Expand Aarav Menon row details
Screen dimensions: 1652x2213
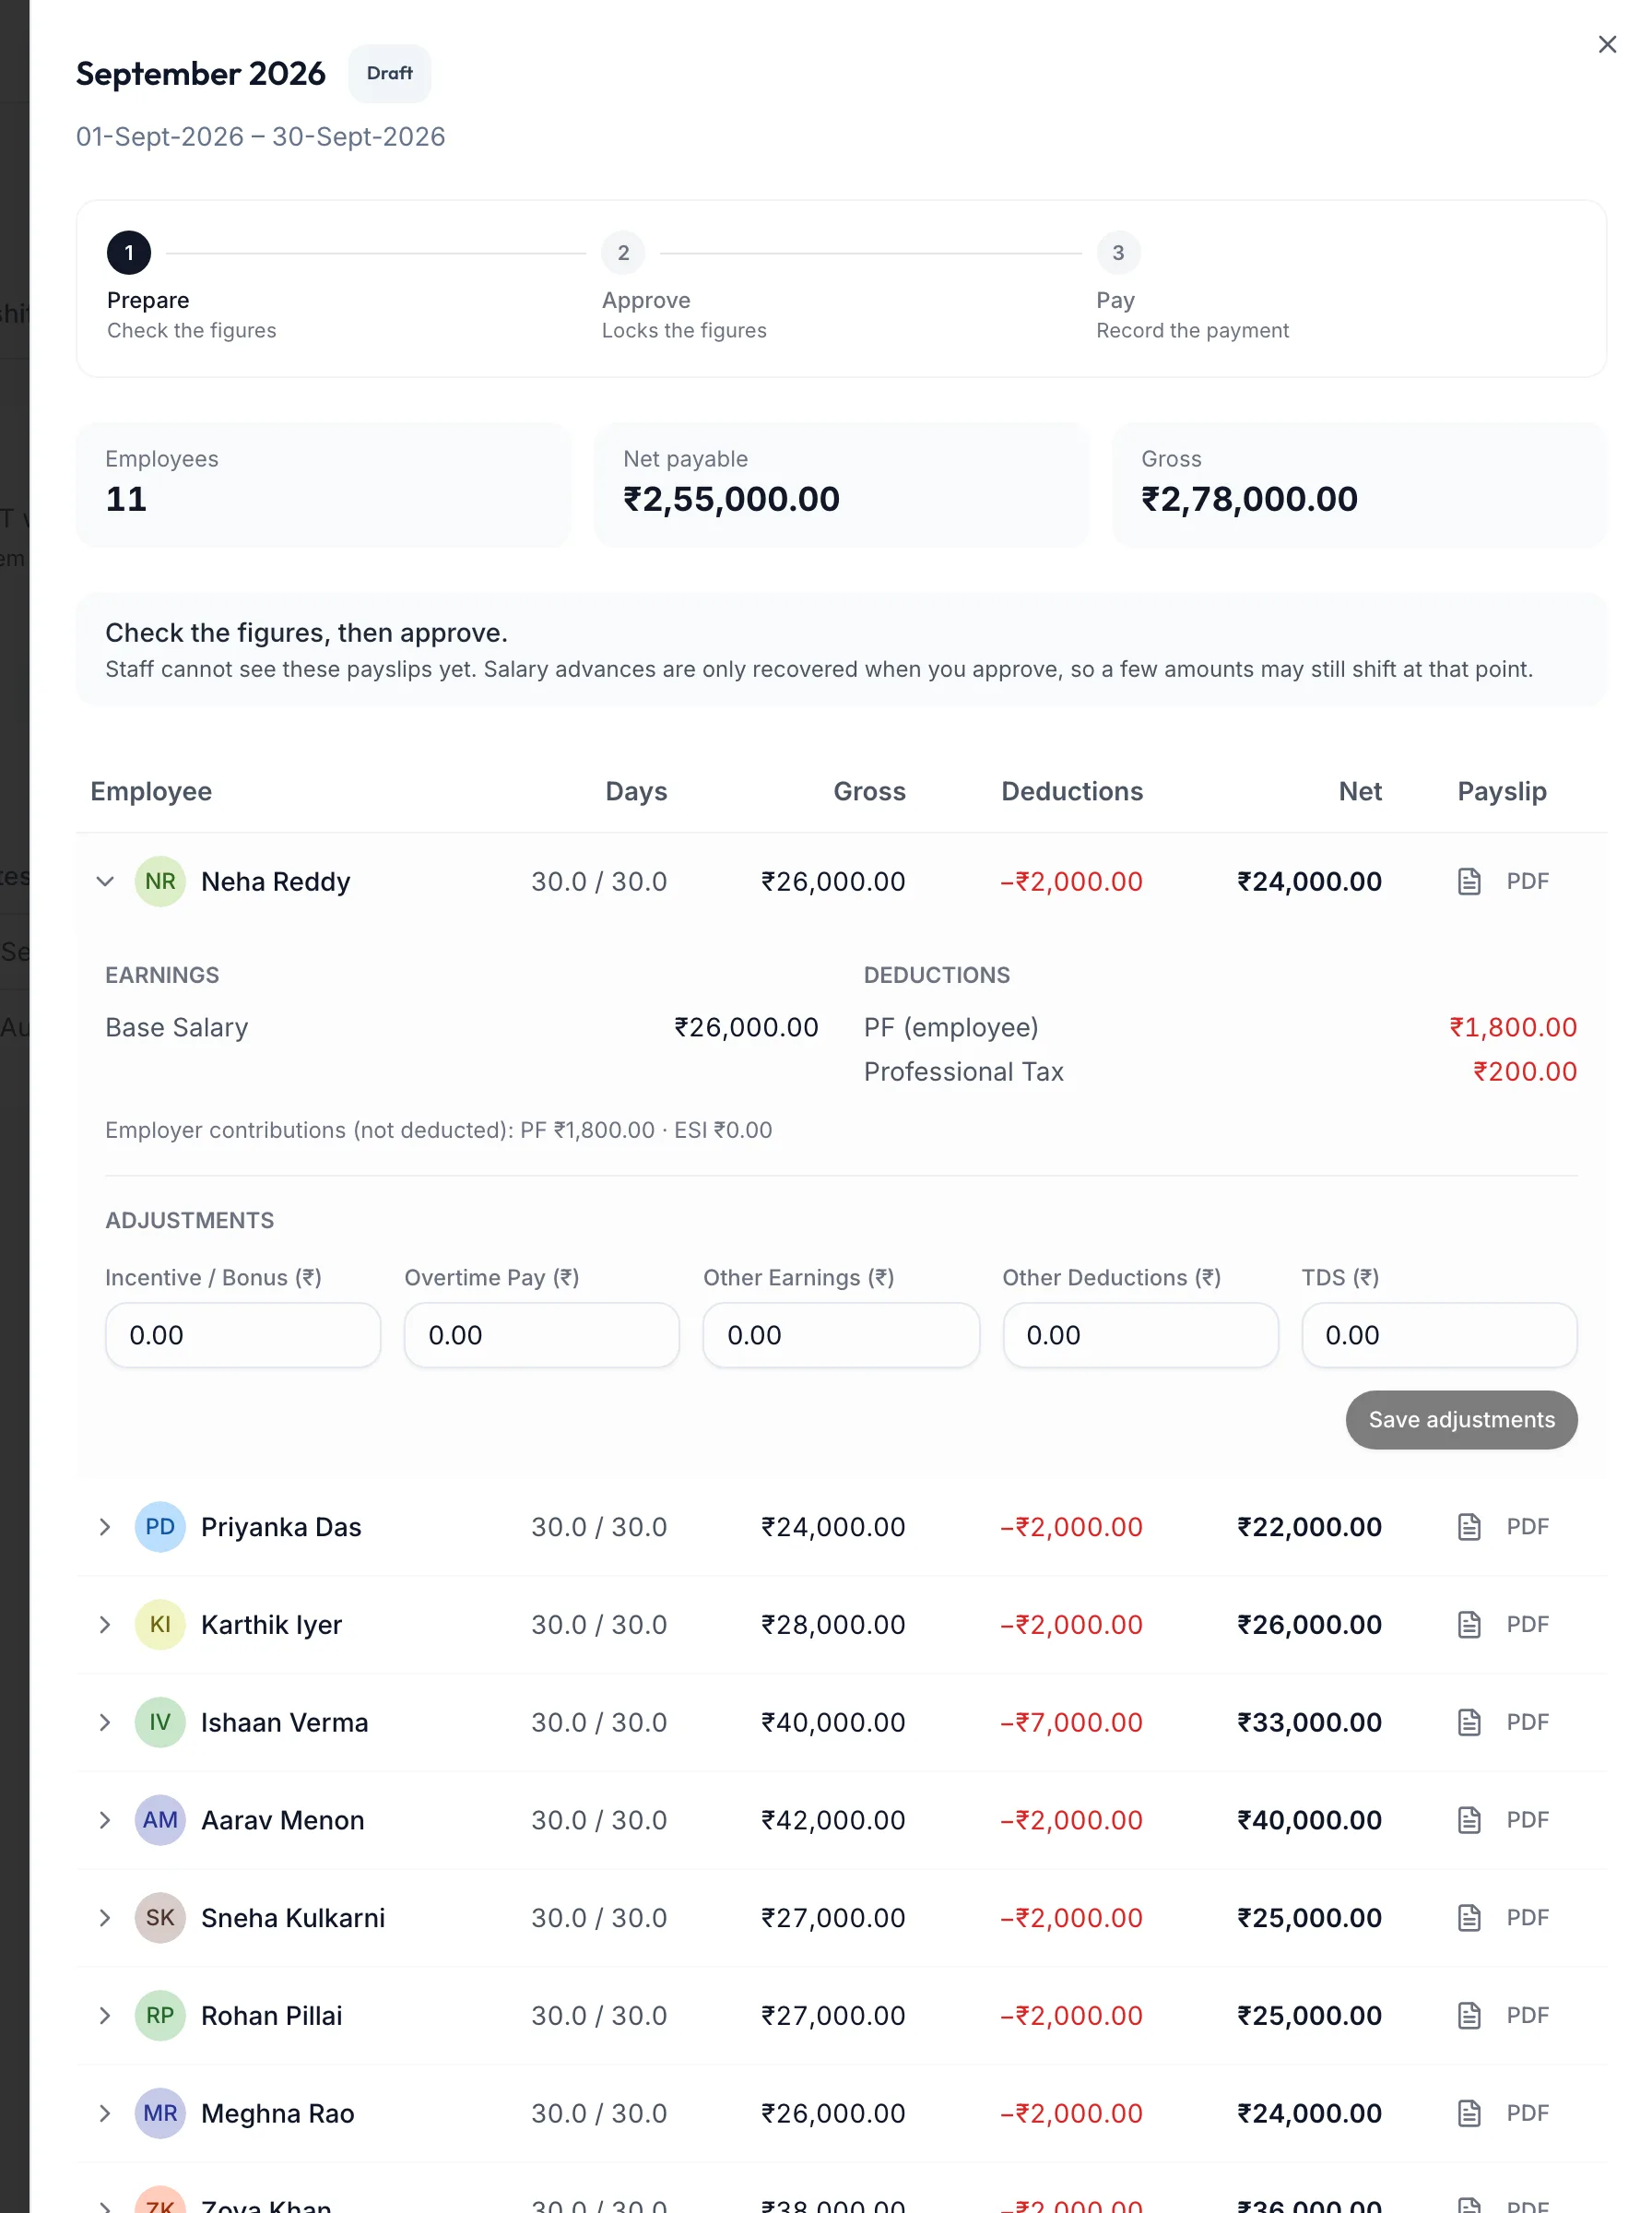[105, 1819]
